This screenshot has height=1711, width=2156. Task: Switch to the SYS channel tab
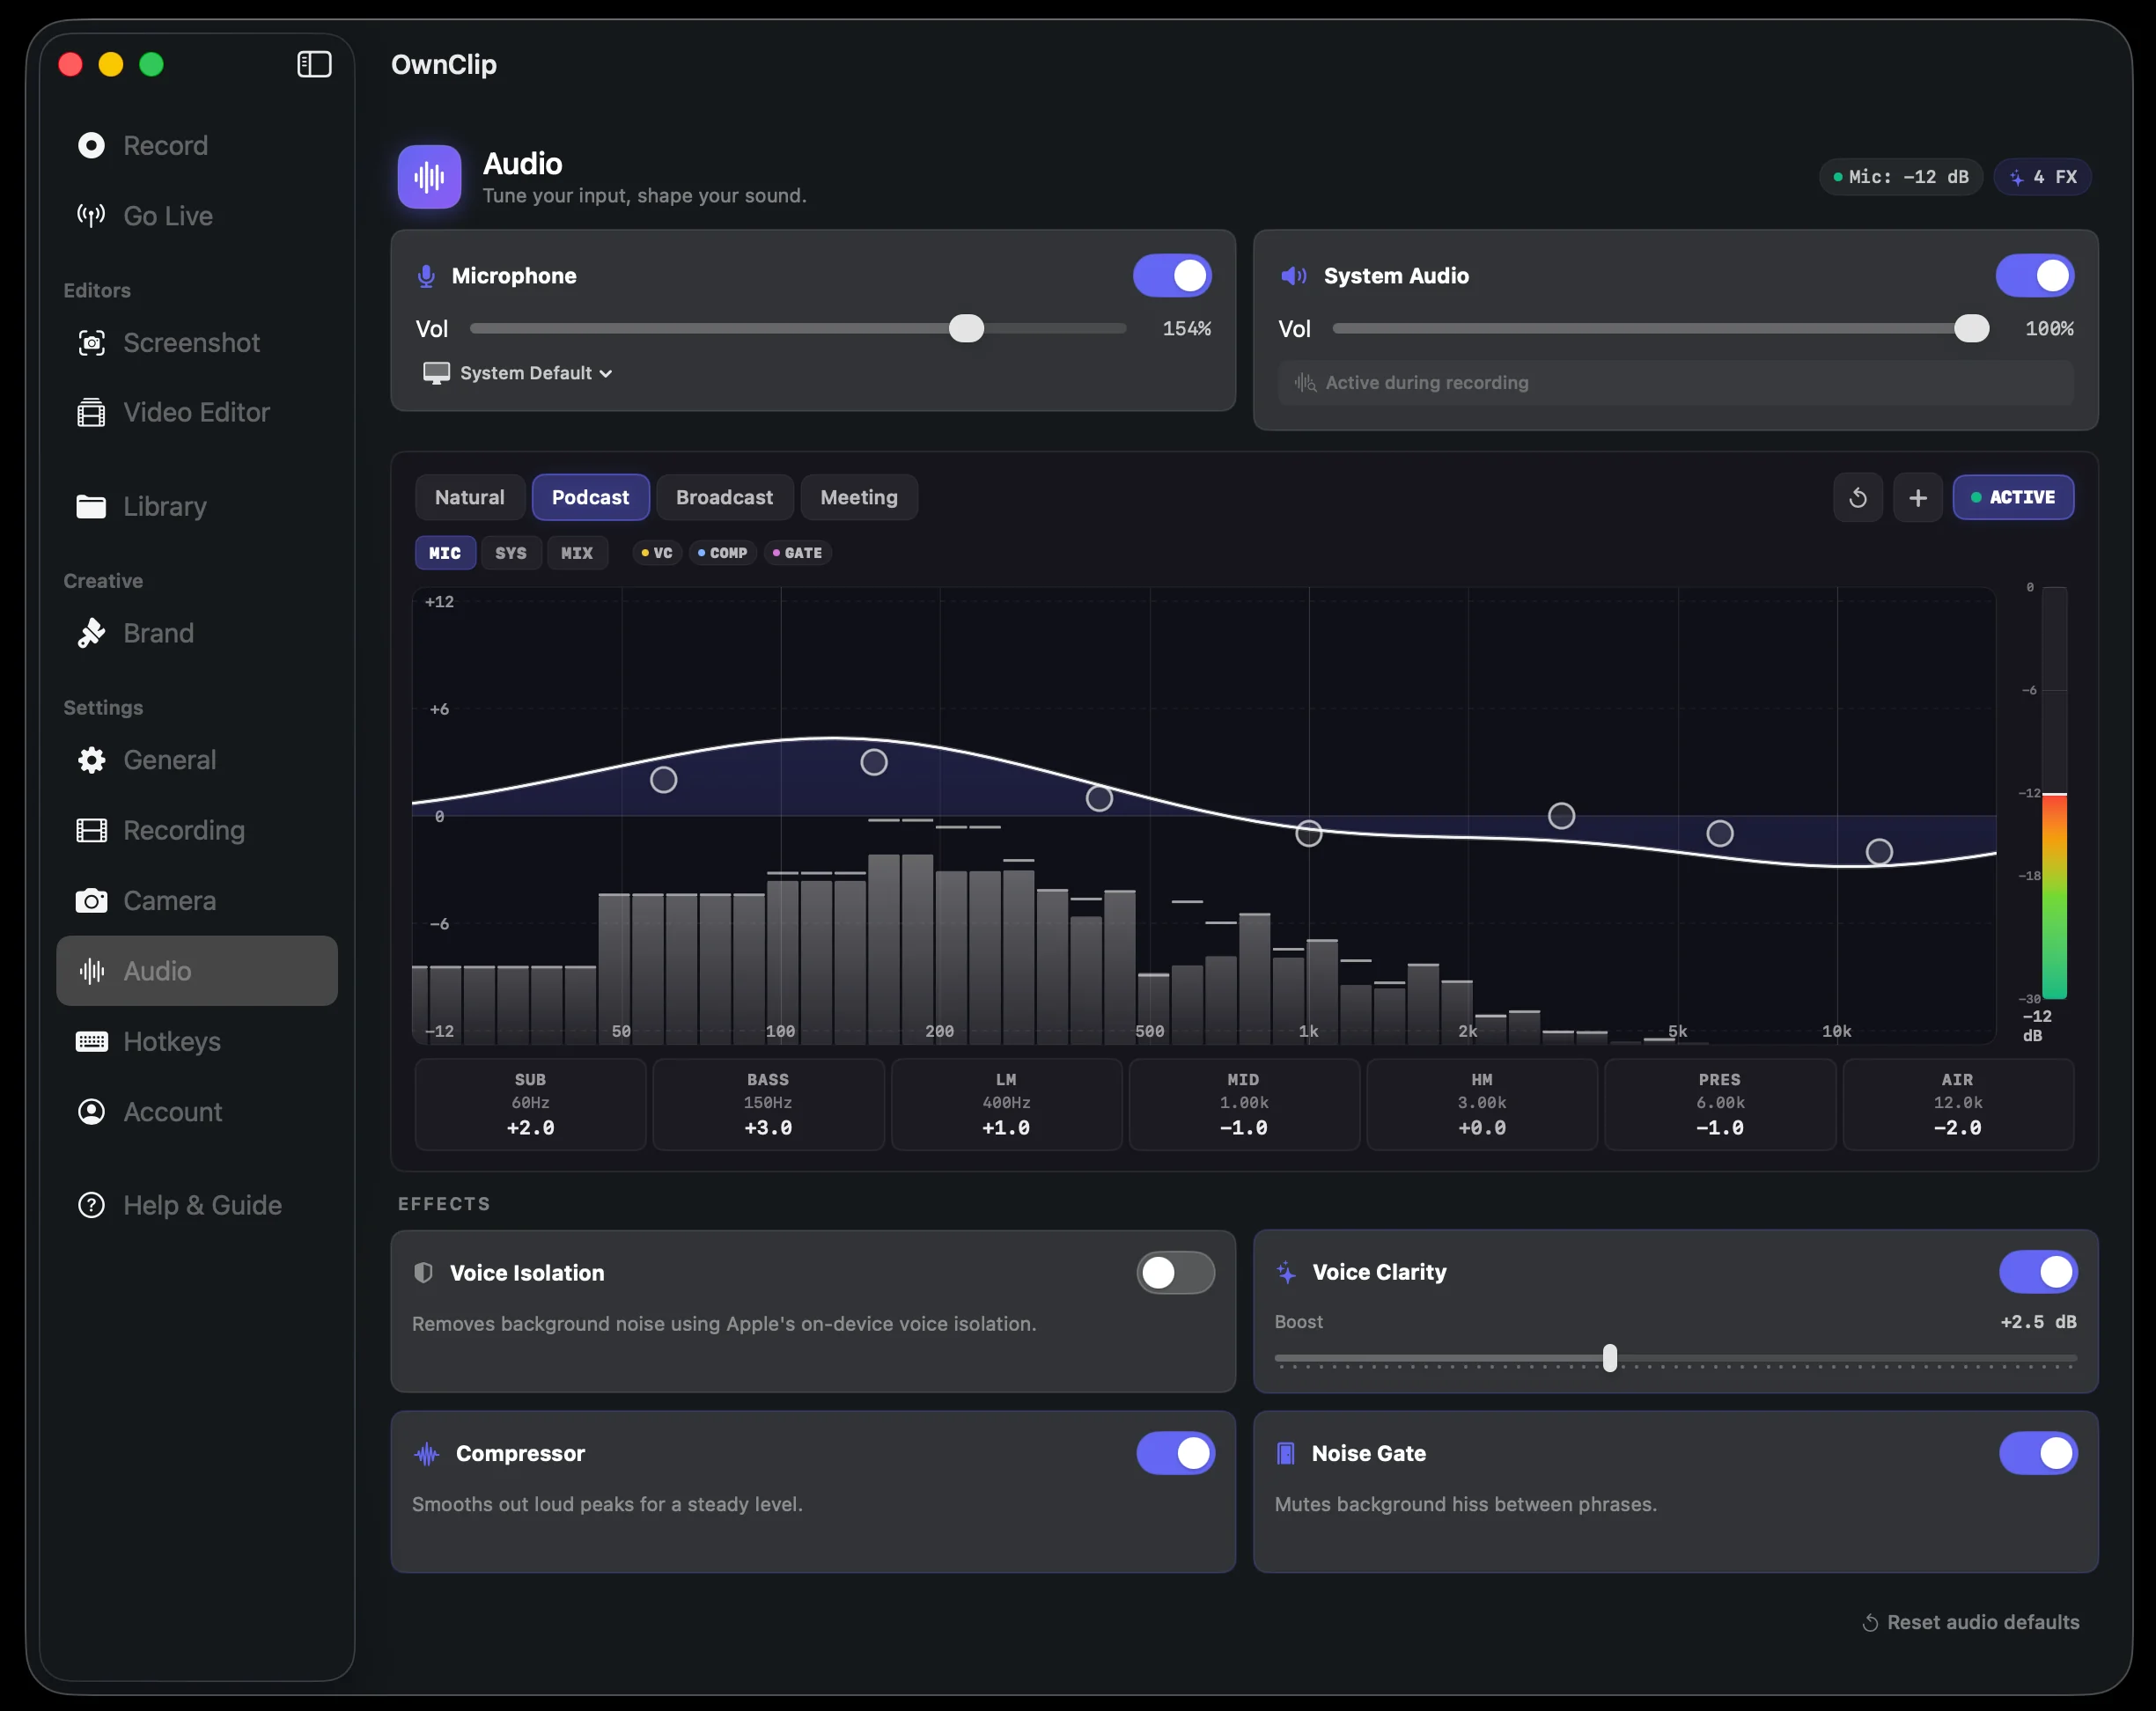[x=511, y=553]
